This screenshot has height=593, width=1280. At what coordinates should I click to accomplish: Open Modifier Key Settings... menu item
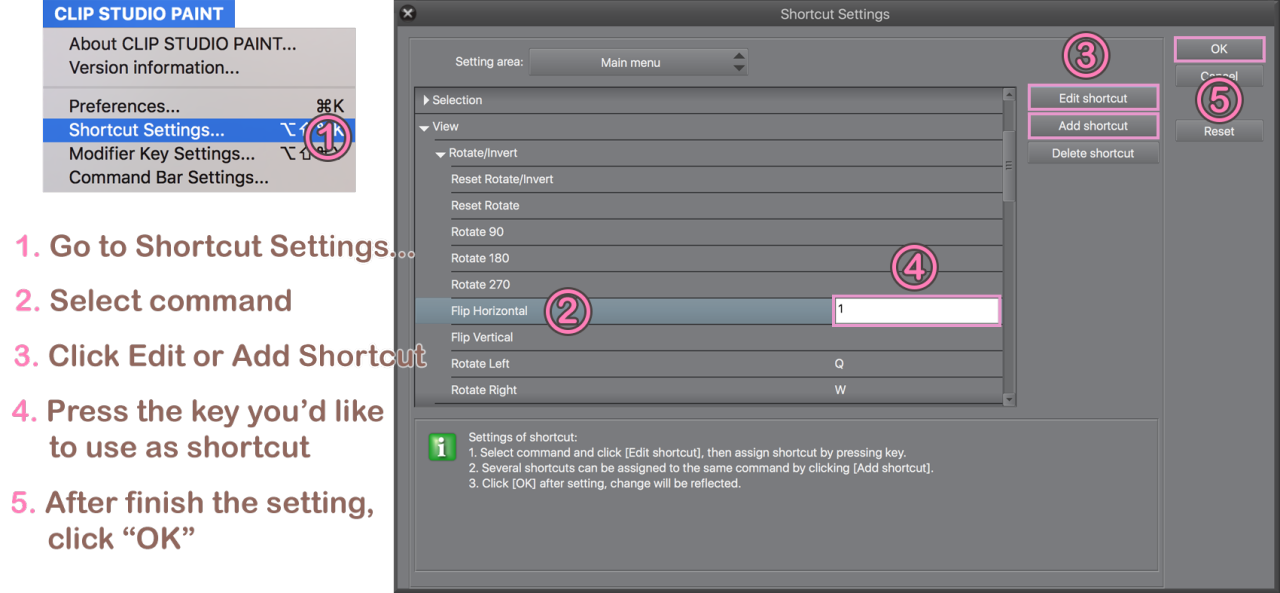199,154
